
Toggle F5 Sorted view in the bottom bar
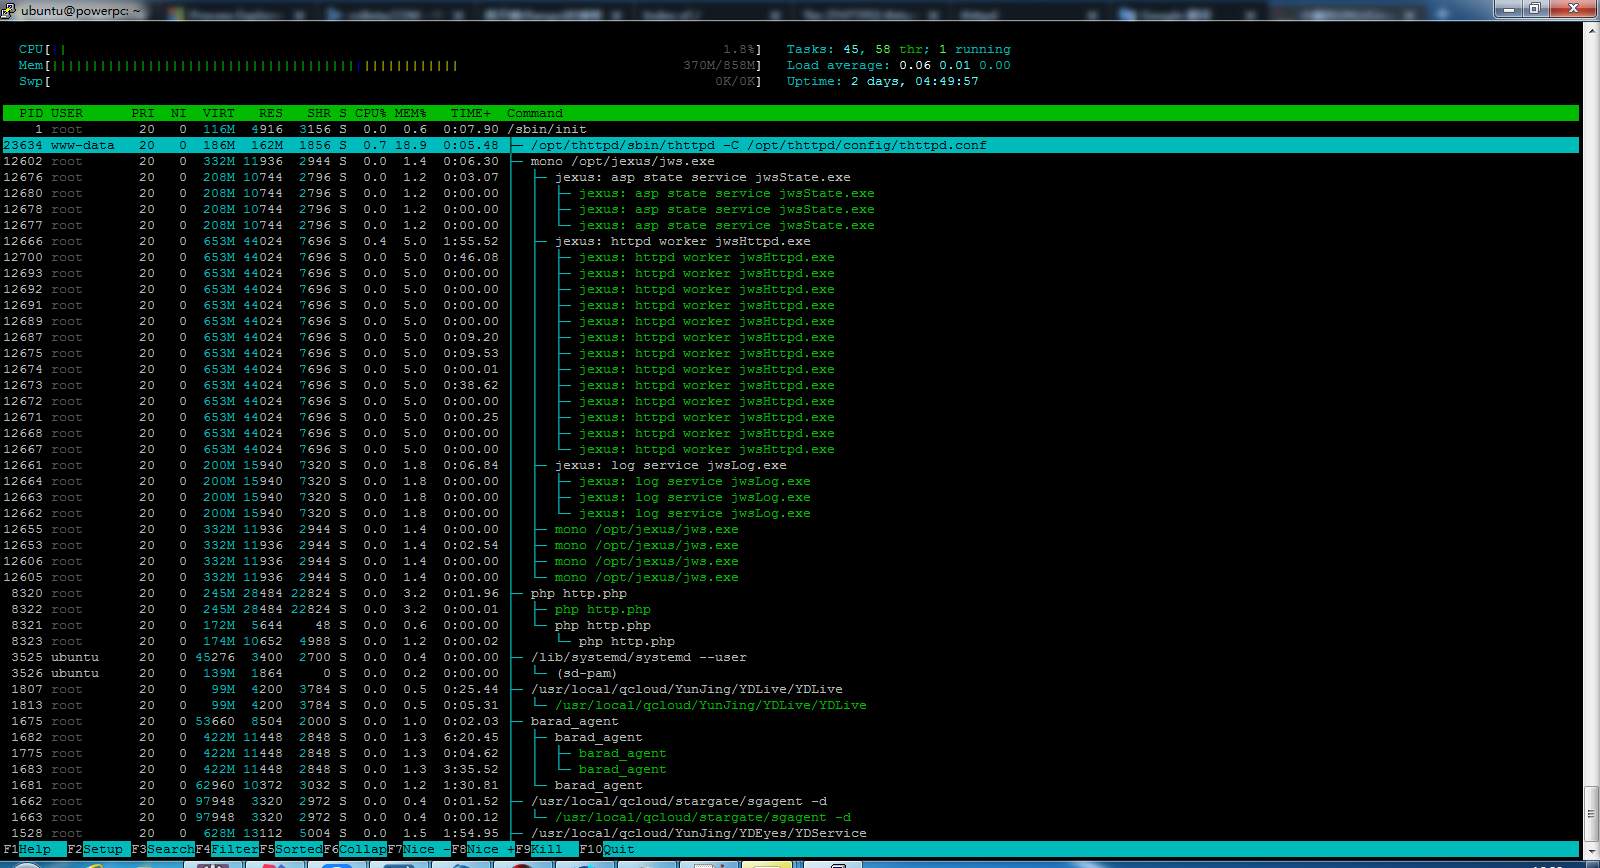291,849
